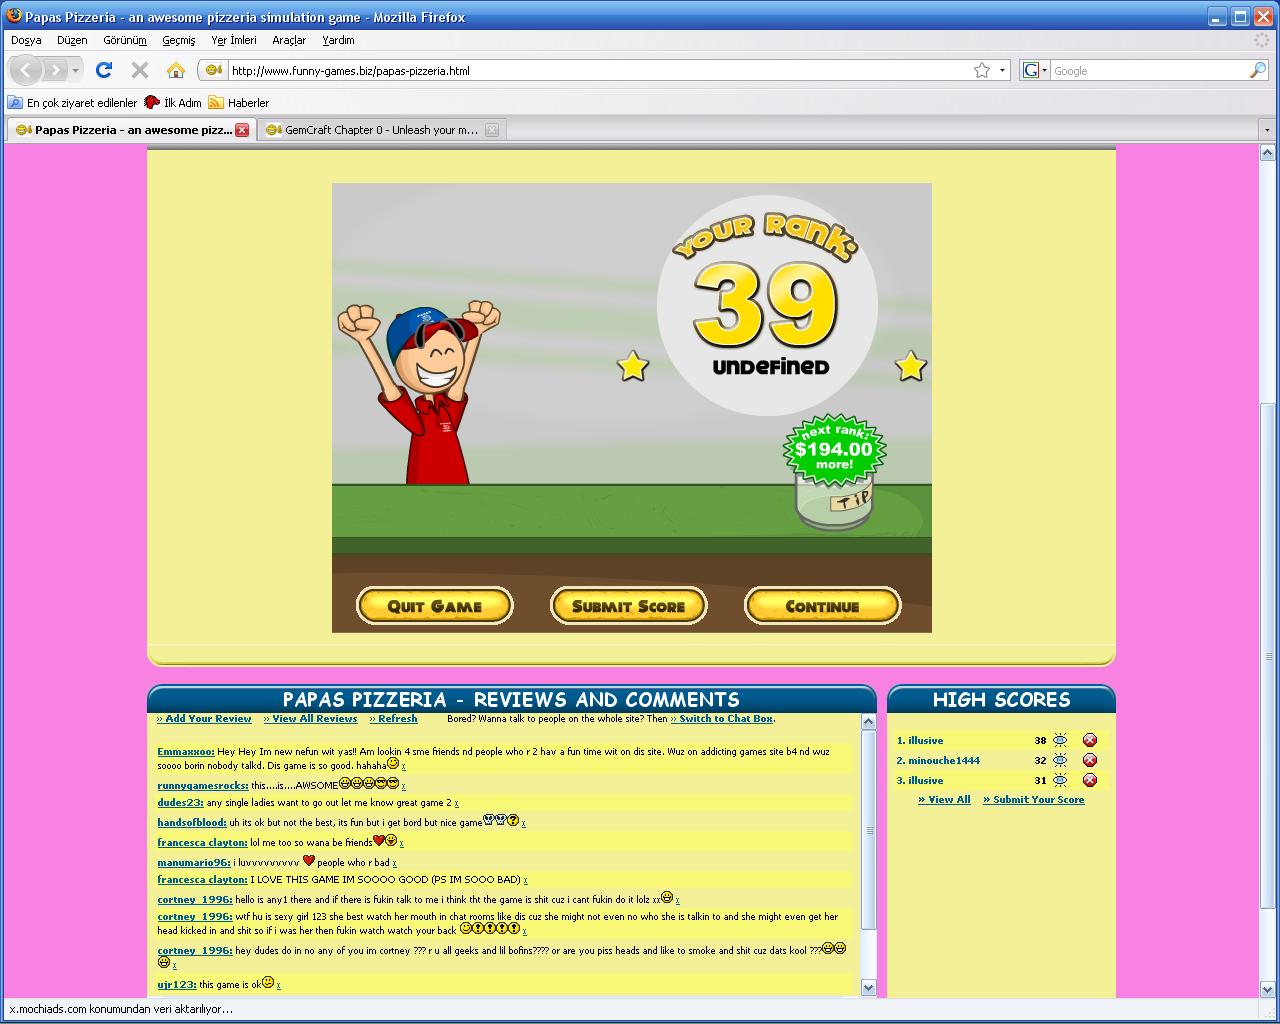
Task: Click the right gold star in game
Action: click(x=910, y=366)
